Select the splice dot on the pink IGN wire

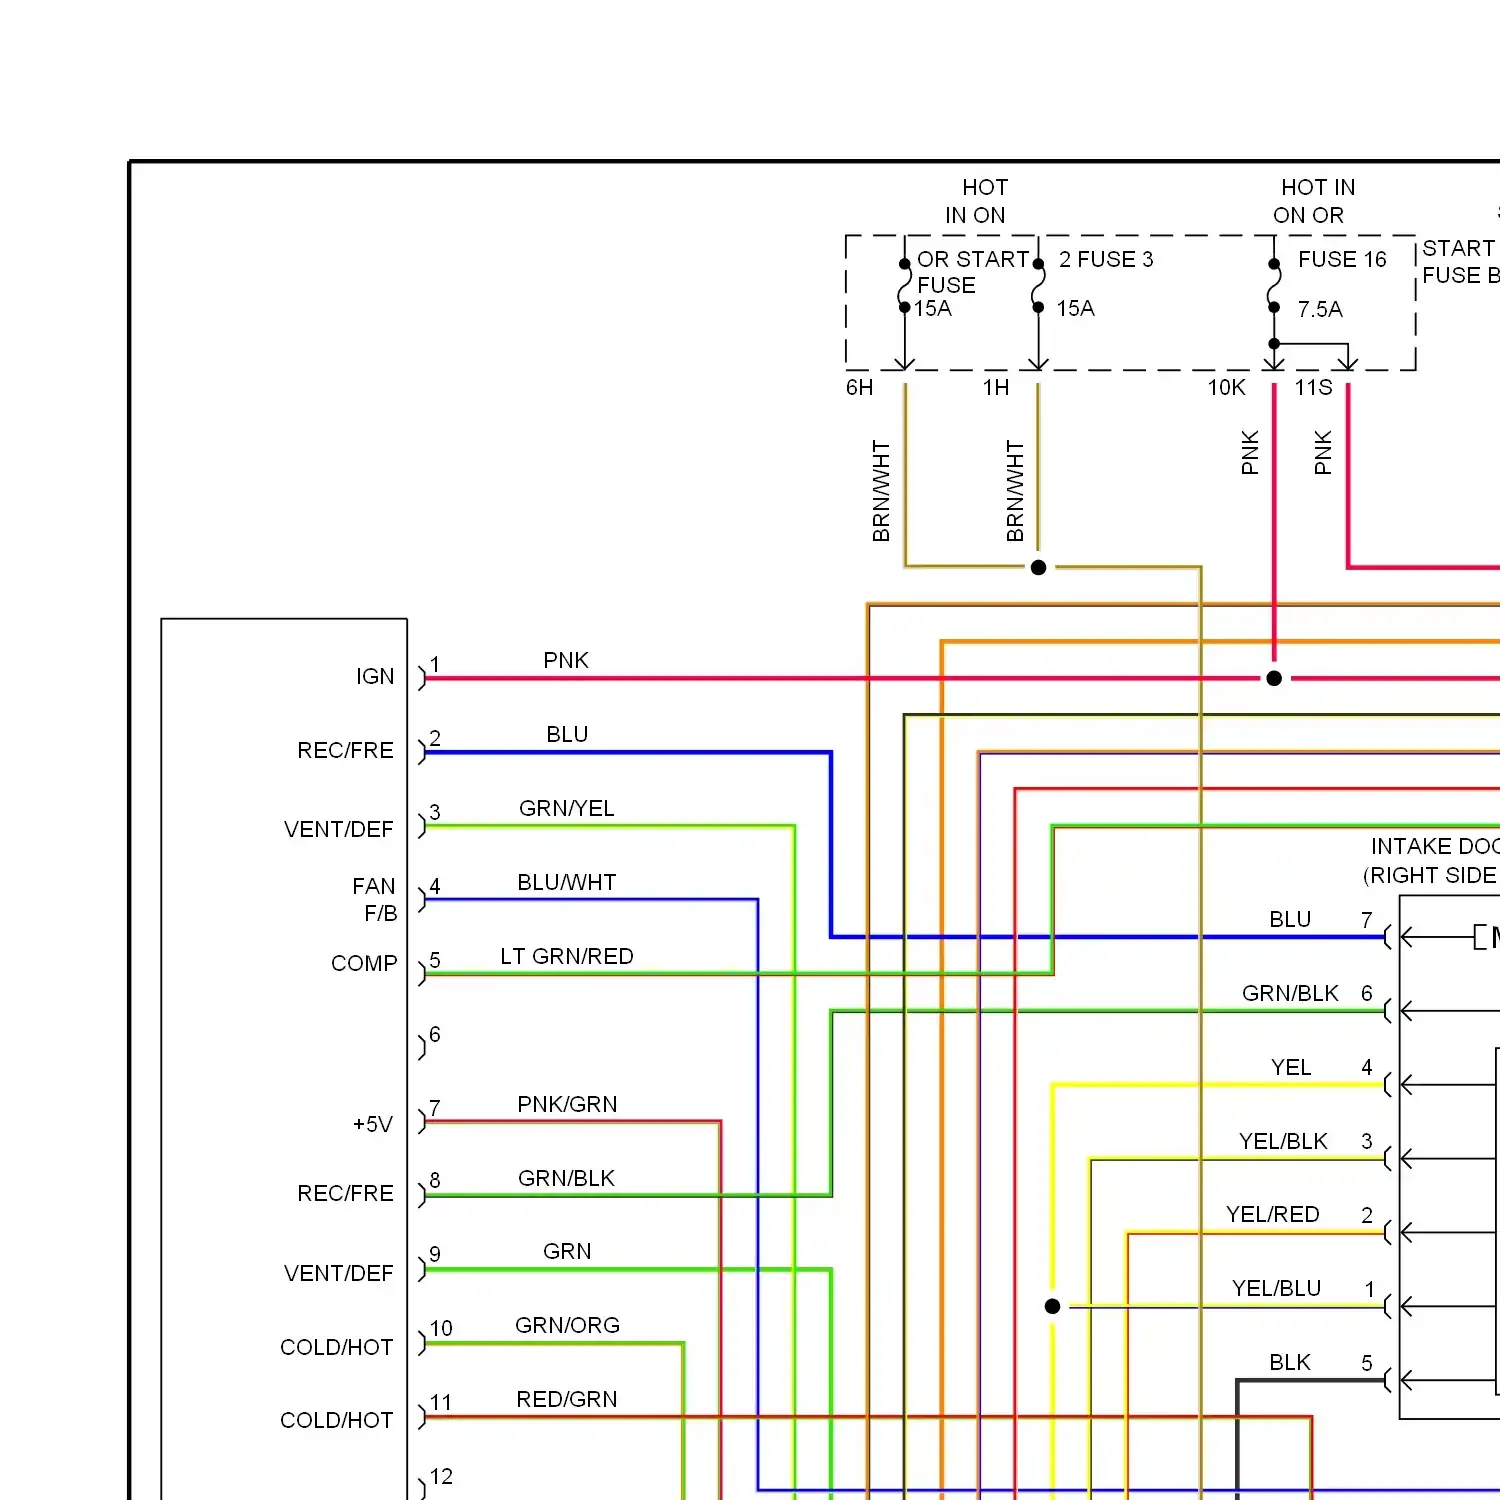coord(1274,679)
